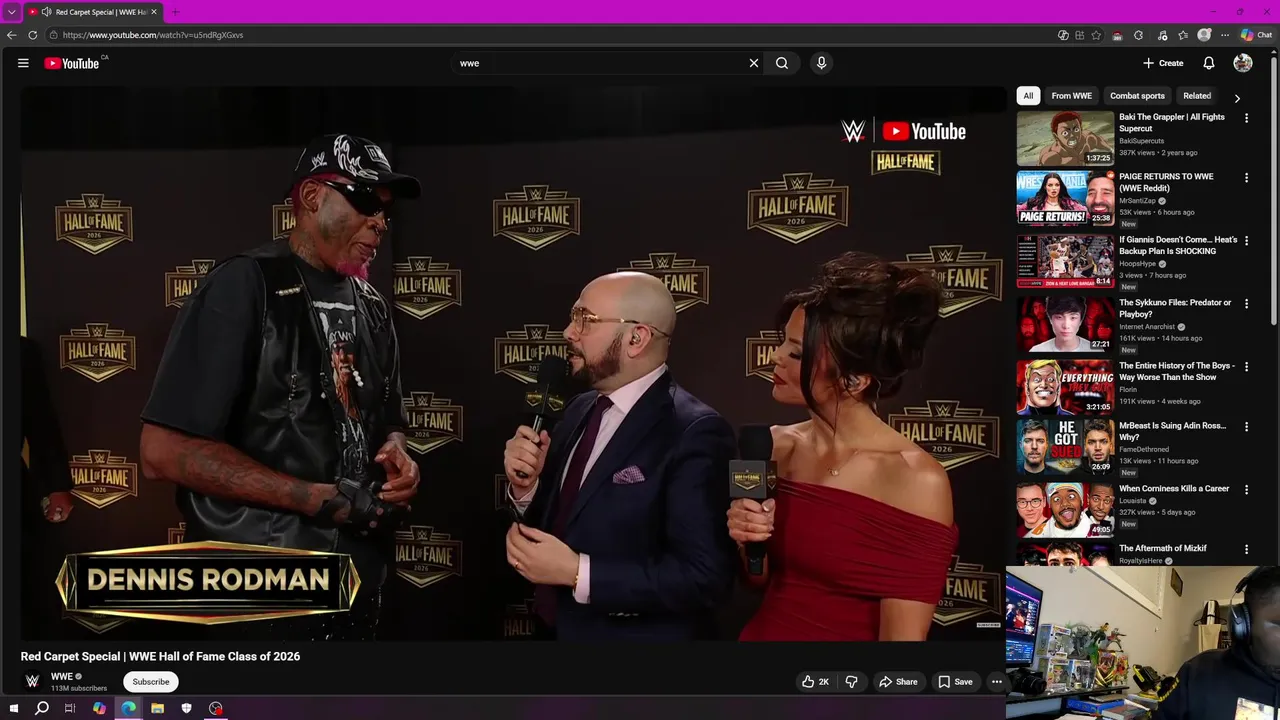The height and width of the screenshot is (720, 1280).
Task: Open the browser Settings and more ellipsis menu
Action: click(x=1225, y=35)
